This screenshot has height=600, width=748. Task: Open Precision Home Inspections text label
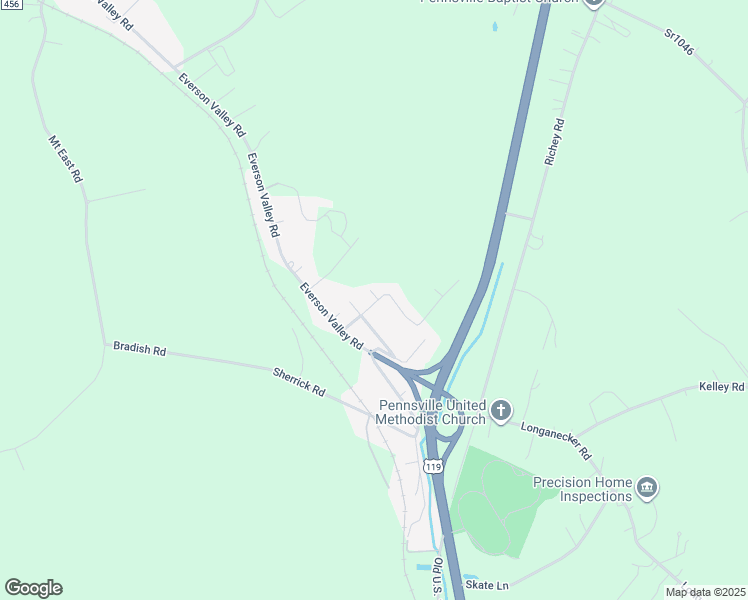click(x=582, y=489)
